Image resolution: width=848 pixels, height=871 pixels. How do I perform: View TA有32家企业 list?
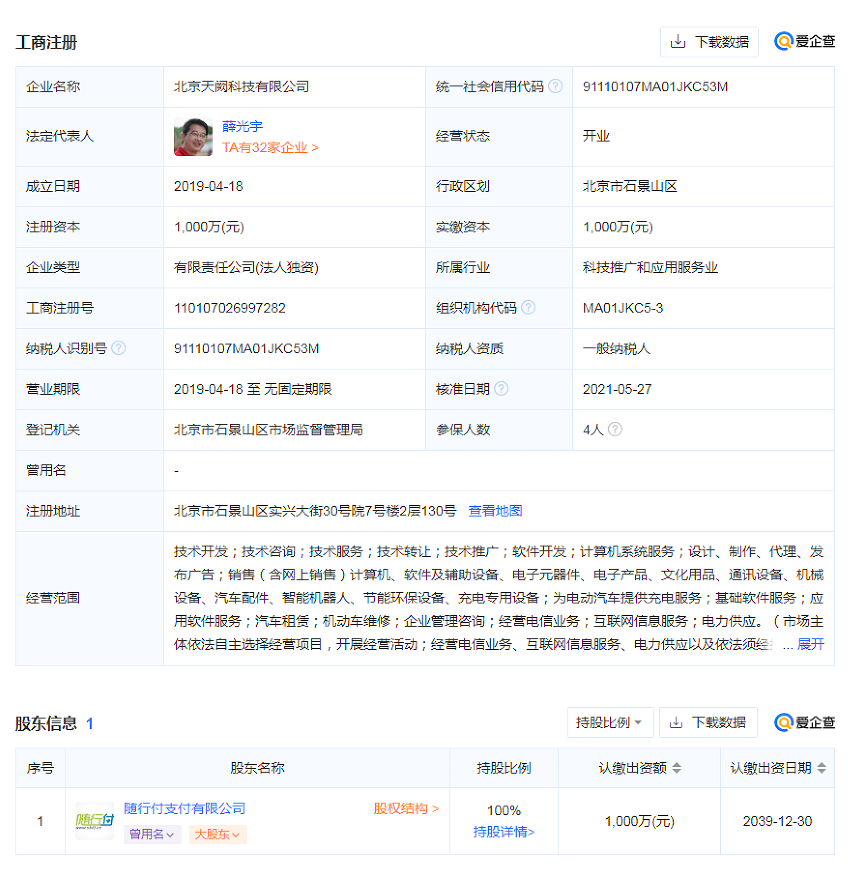[270, 147]
